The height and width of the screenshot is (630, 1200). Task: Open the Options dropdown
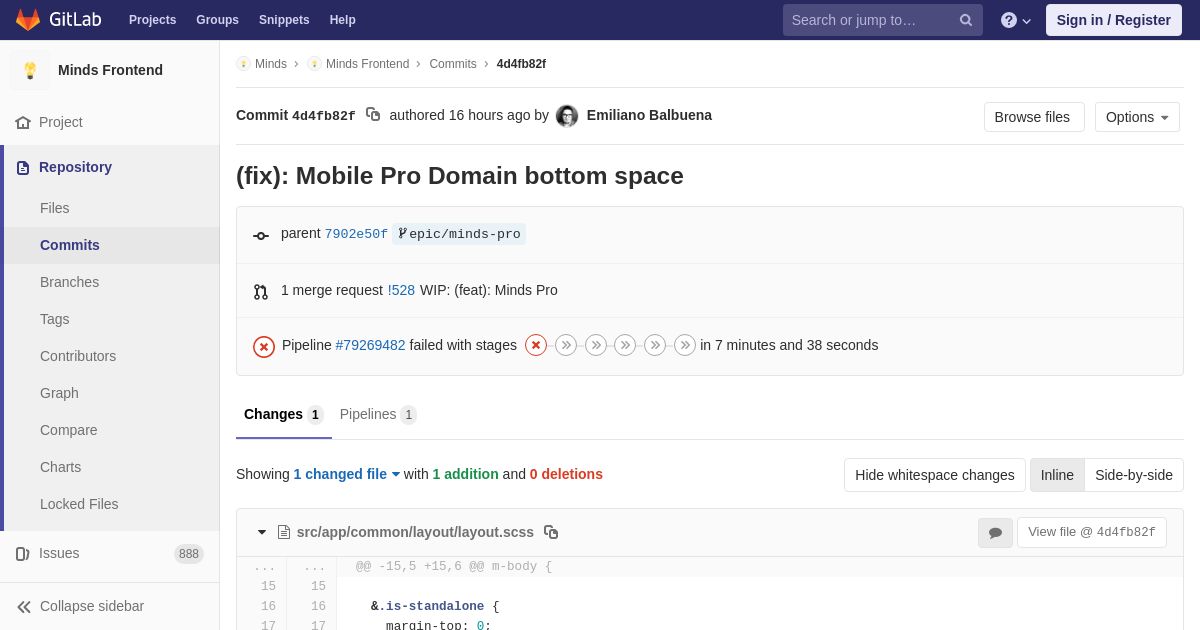coord(1137,117)
